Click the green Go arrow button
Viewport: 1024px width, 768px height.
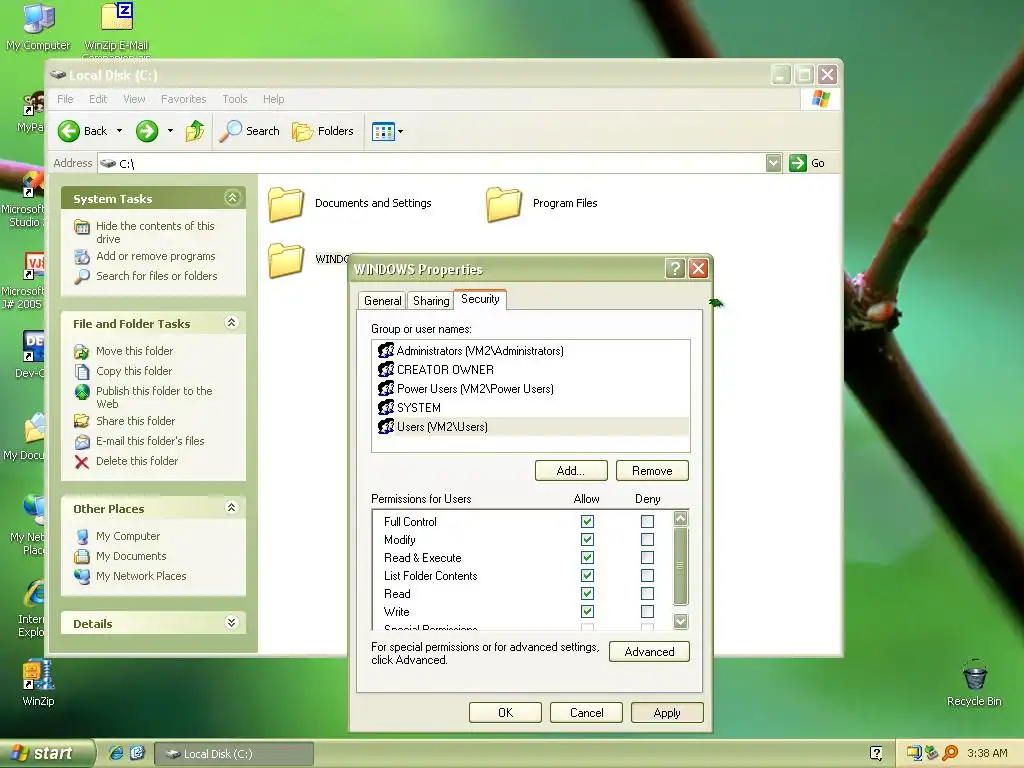tap(797, 163)
